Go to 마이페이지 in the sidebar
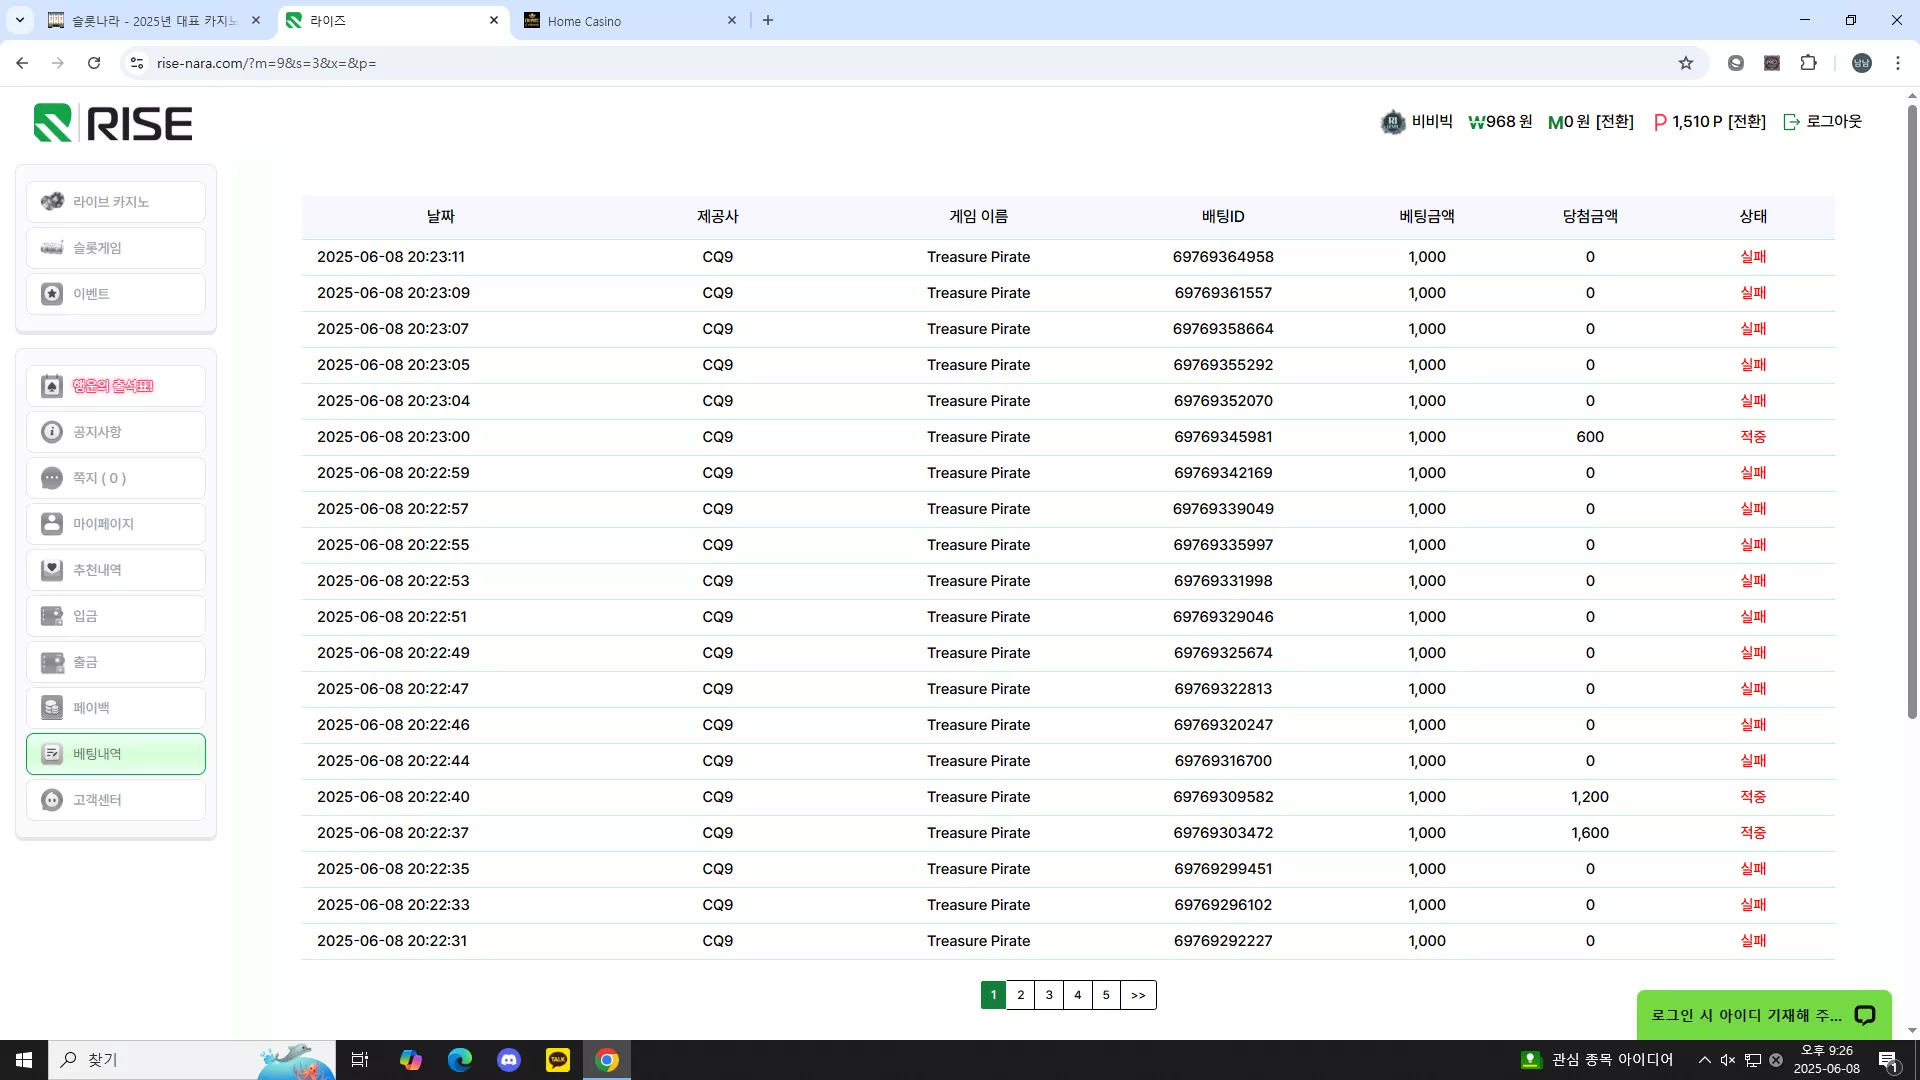 pos(116,524)
